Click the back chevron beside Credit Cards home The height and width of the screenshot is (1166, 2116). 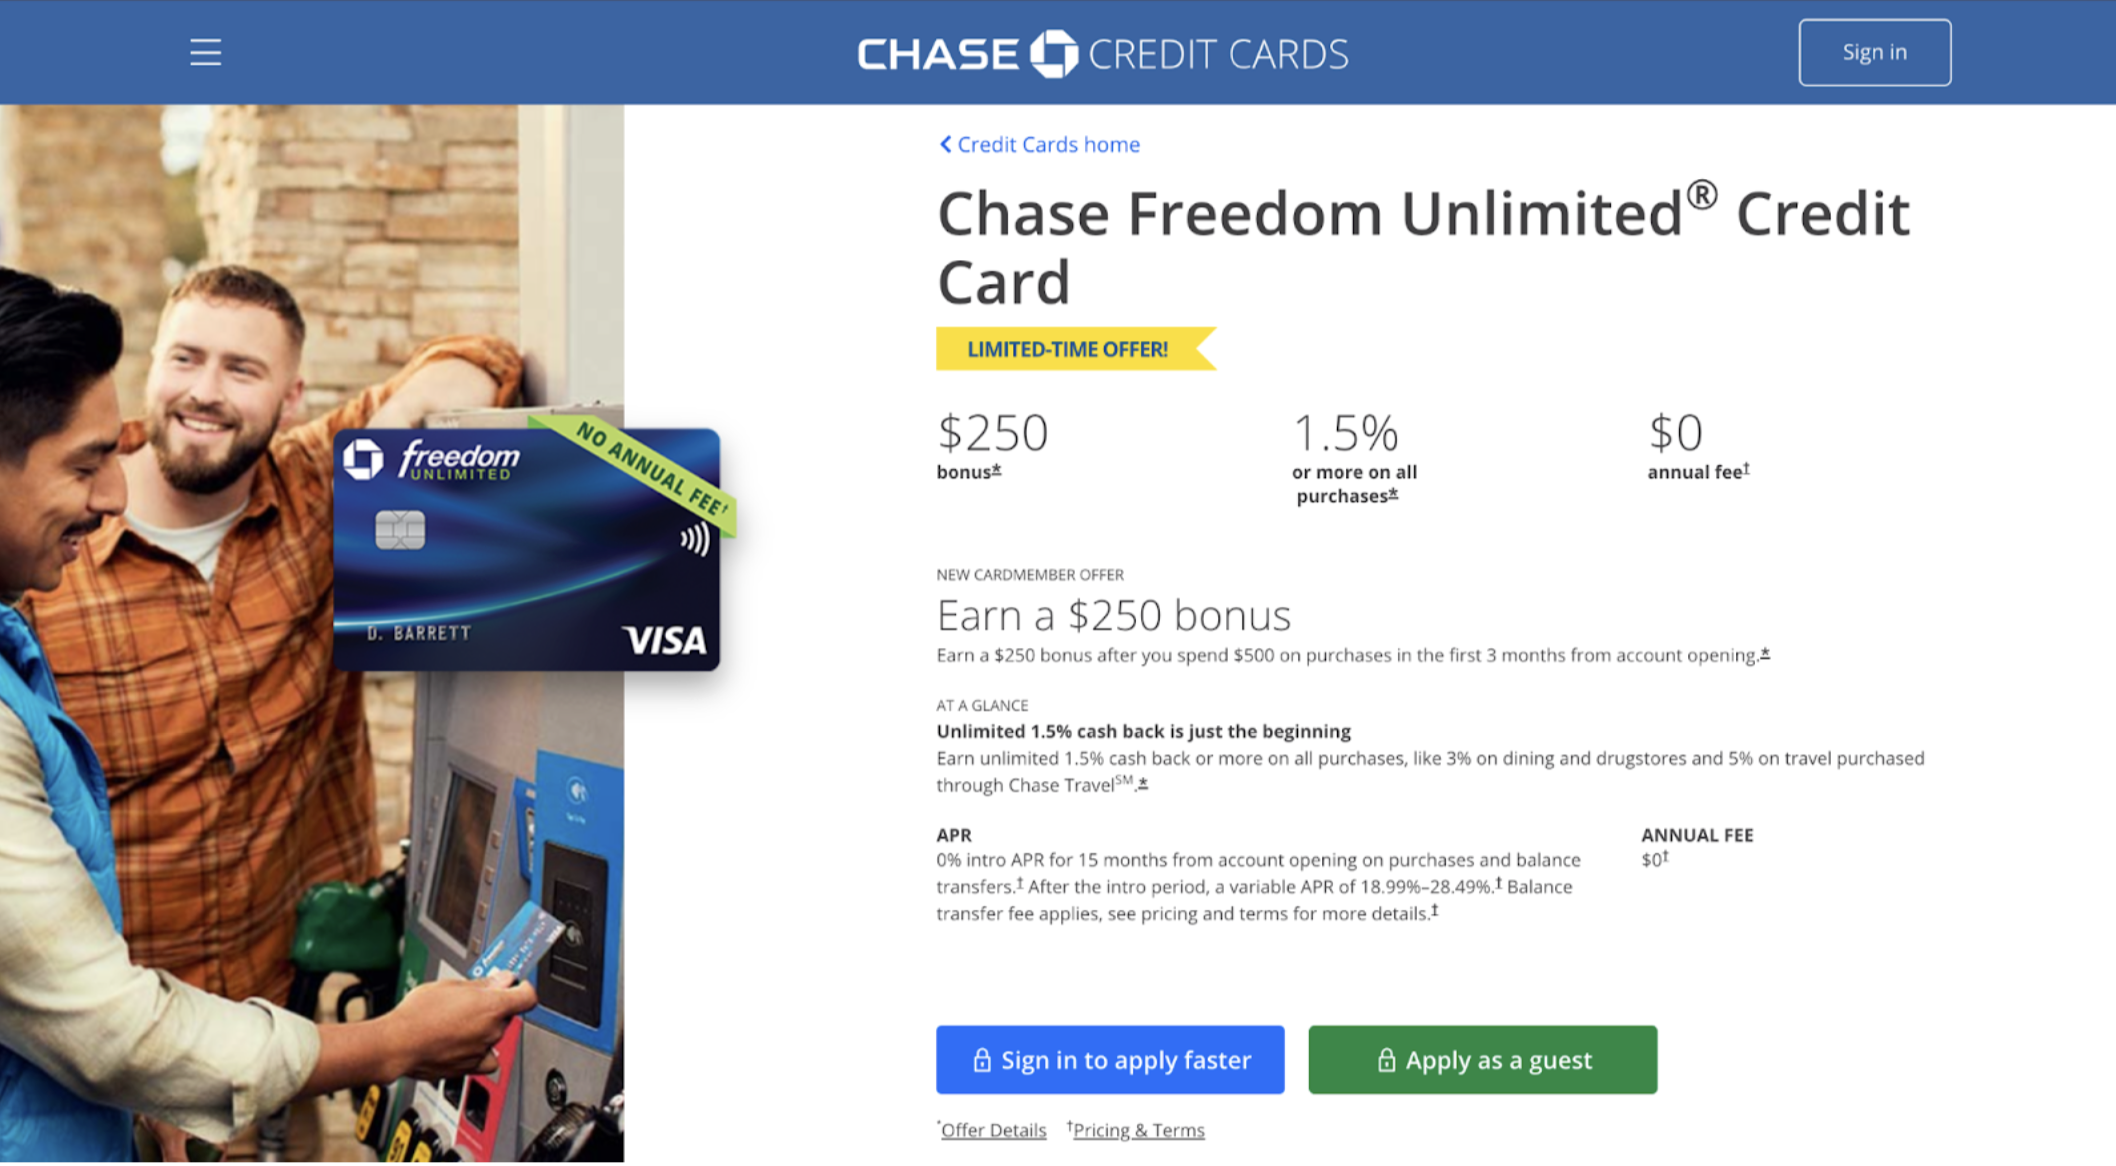tap(945, 144)
